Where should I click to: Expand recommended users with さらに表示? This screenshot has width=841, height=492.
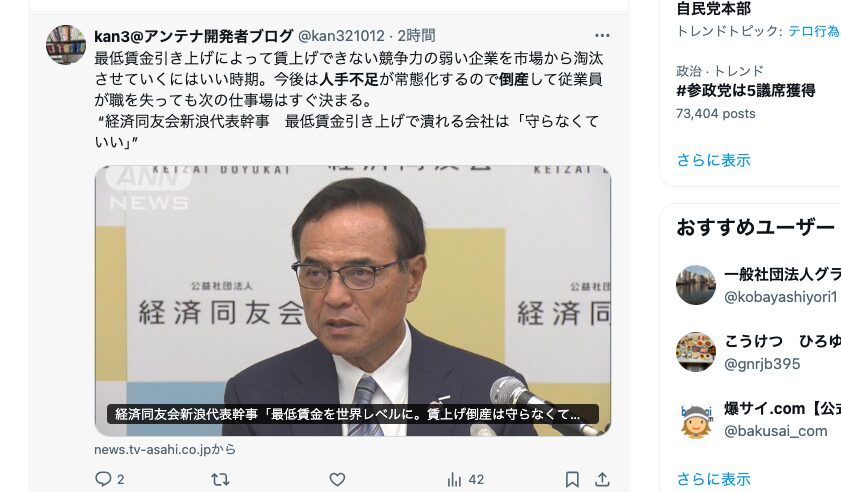click(713, 479)
